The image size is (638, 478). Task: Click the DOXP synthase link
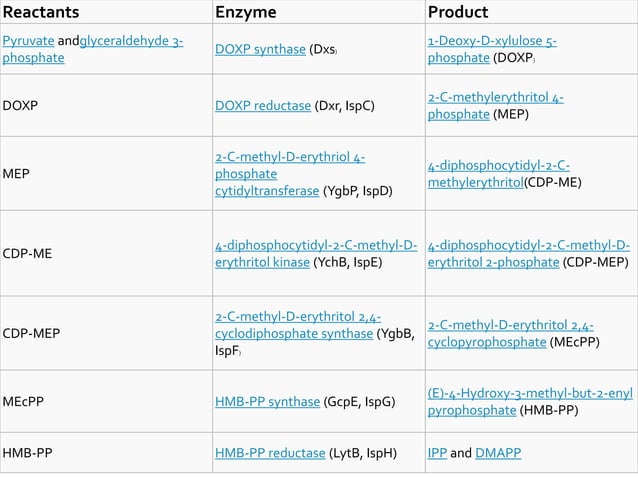pos(260,49)
